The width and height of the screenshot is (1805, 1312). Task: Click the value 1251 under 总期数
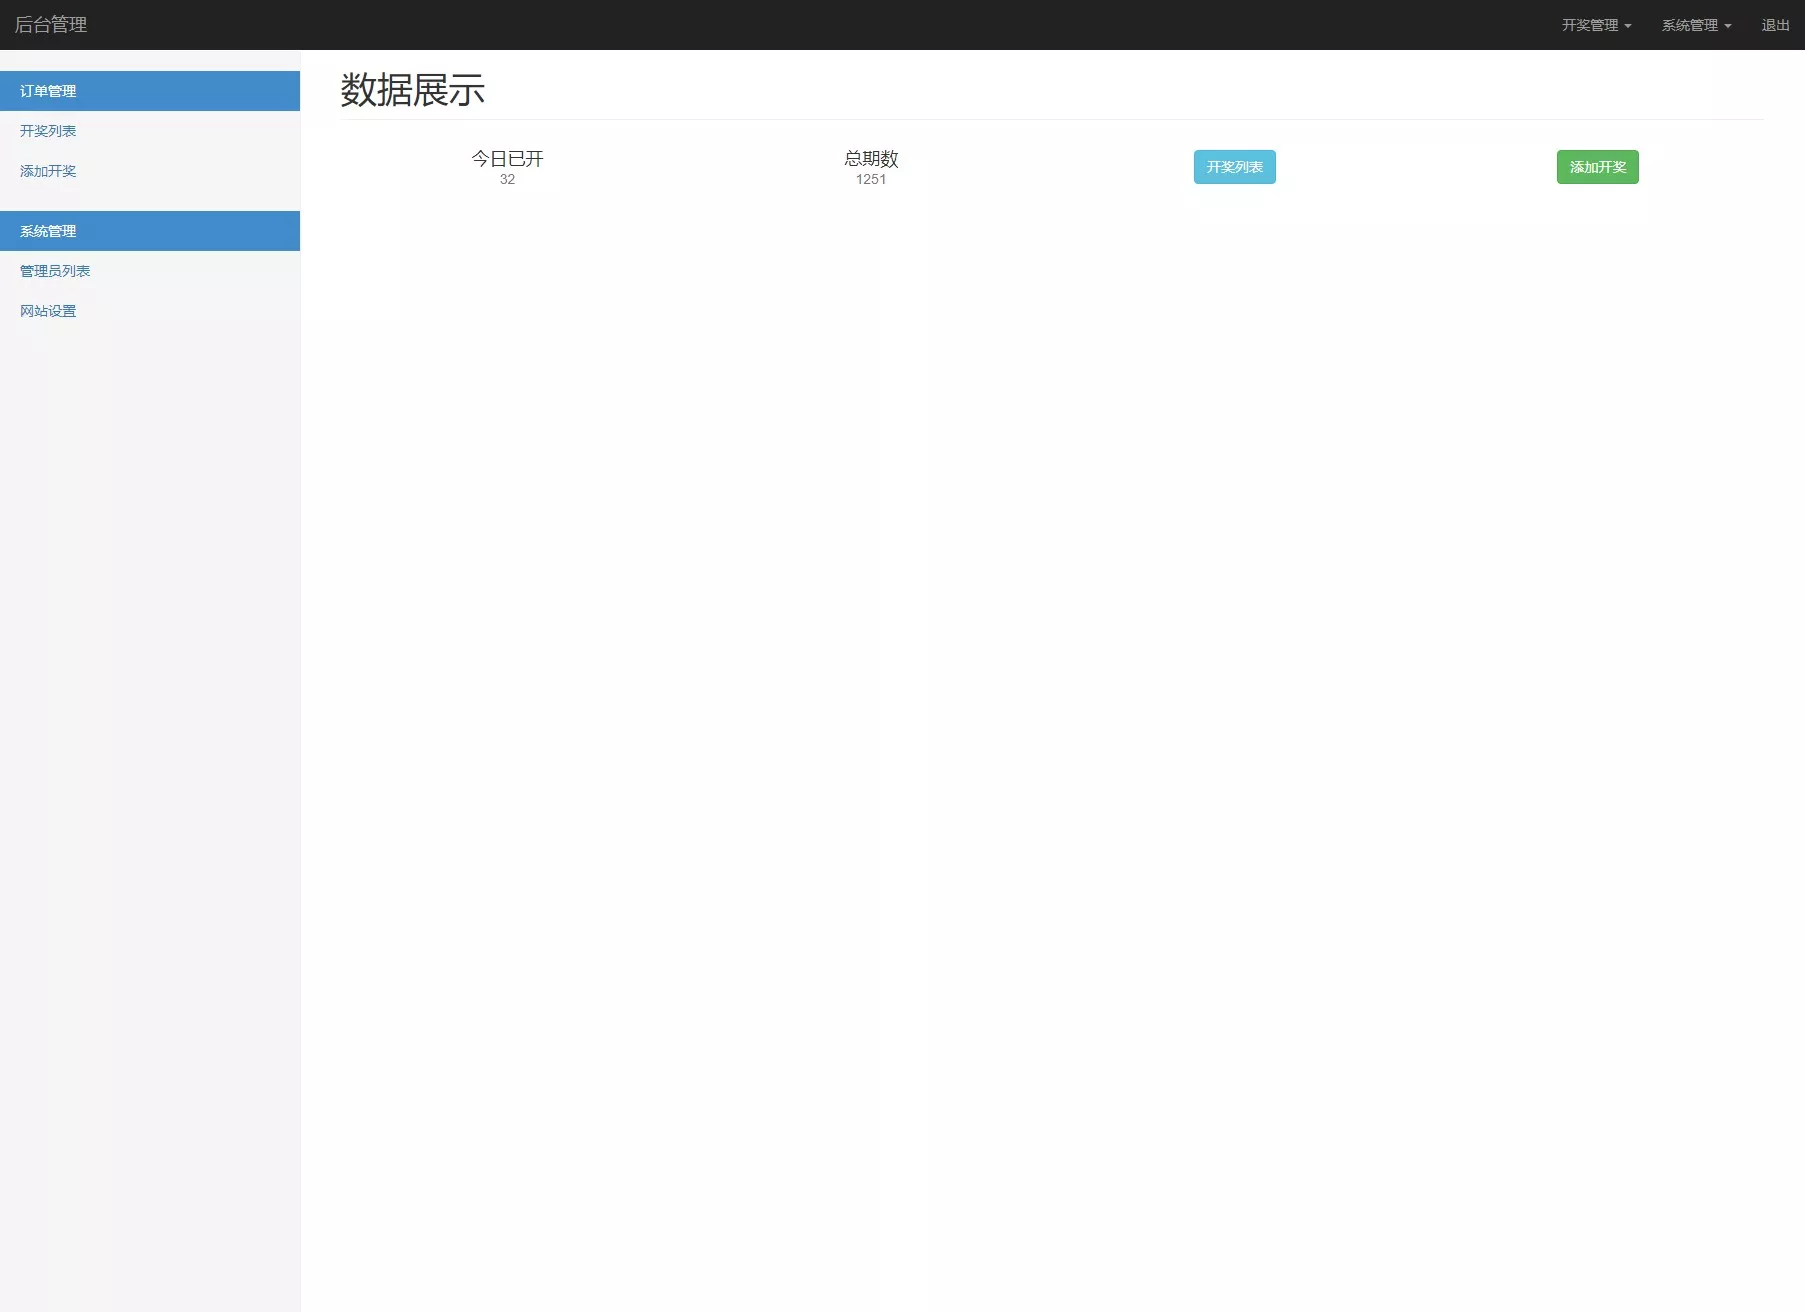870,180
